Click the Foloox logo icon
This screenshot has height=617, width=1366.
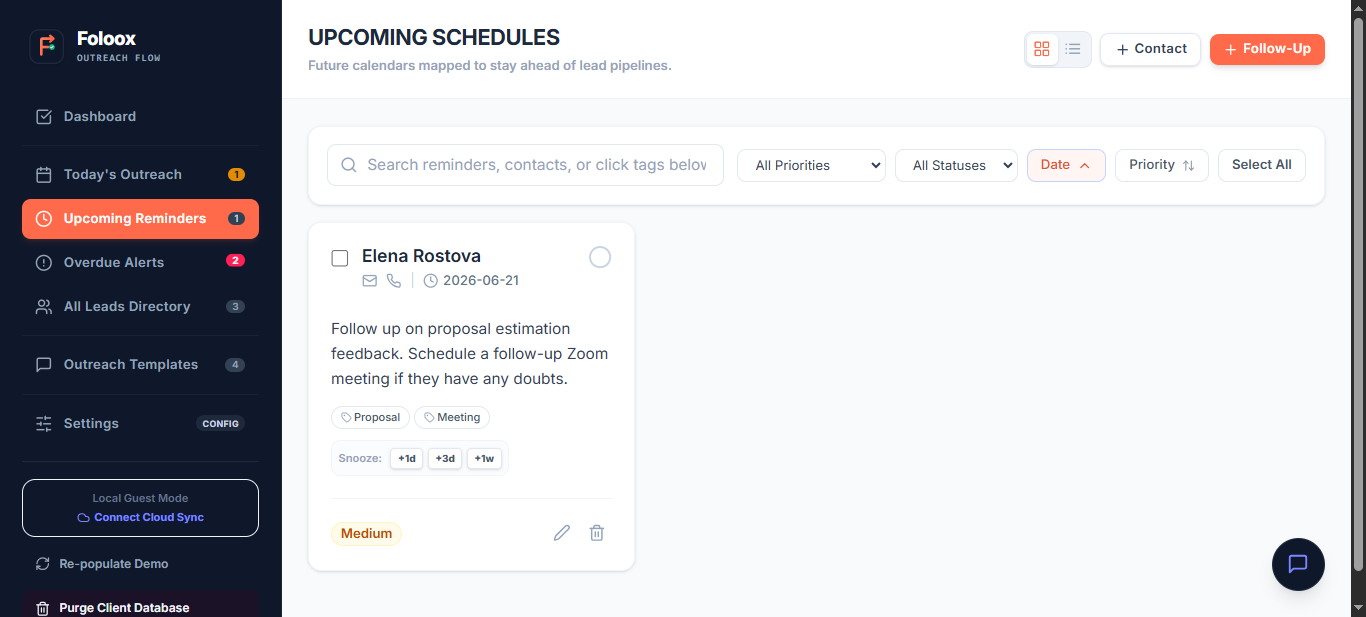pos(46,46)
